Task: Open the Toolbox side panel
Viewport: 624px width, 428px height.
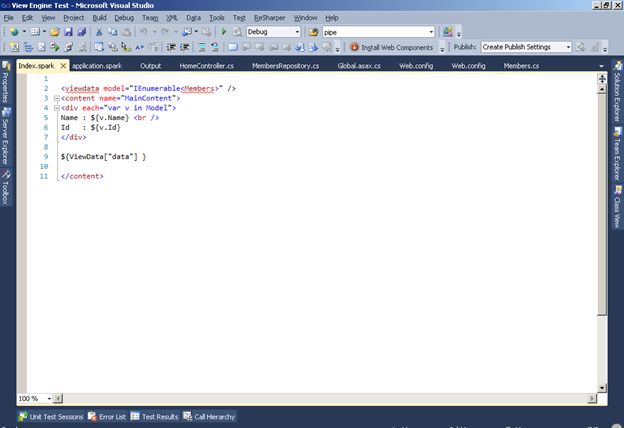Action: pyautogui.click(x=6, y=188)
